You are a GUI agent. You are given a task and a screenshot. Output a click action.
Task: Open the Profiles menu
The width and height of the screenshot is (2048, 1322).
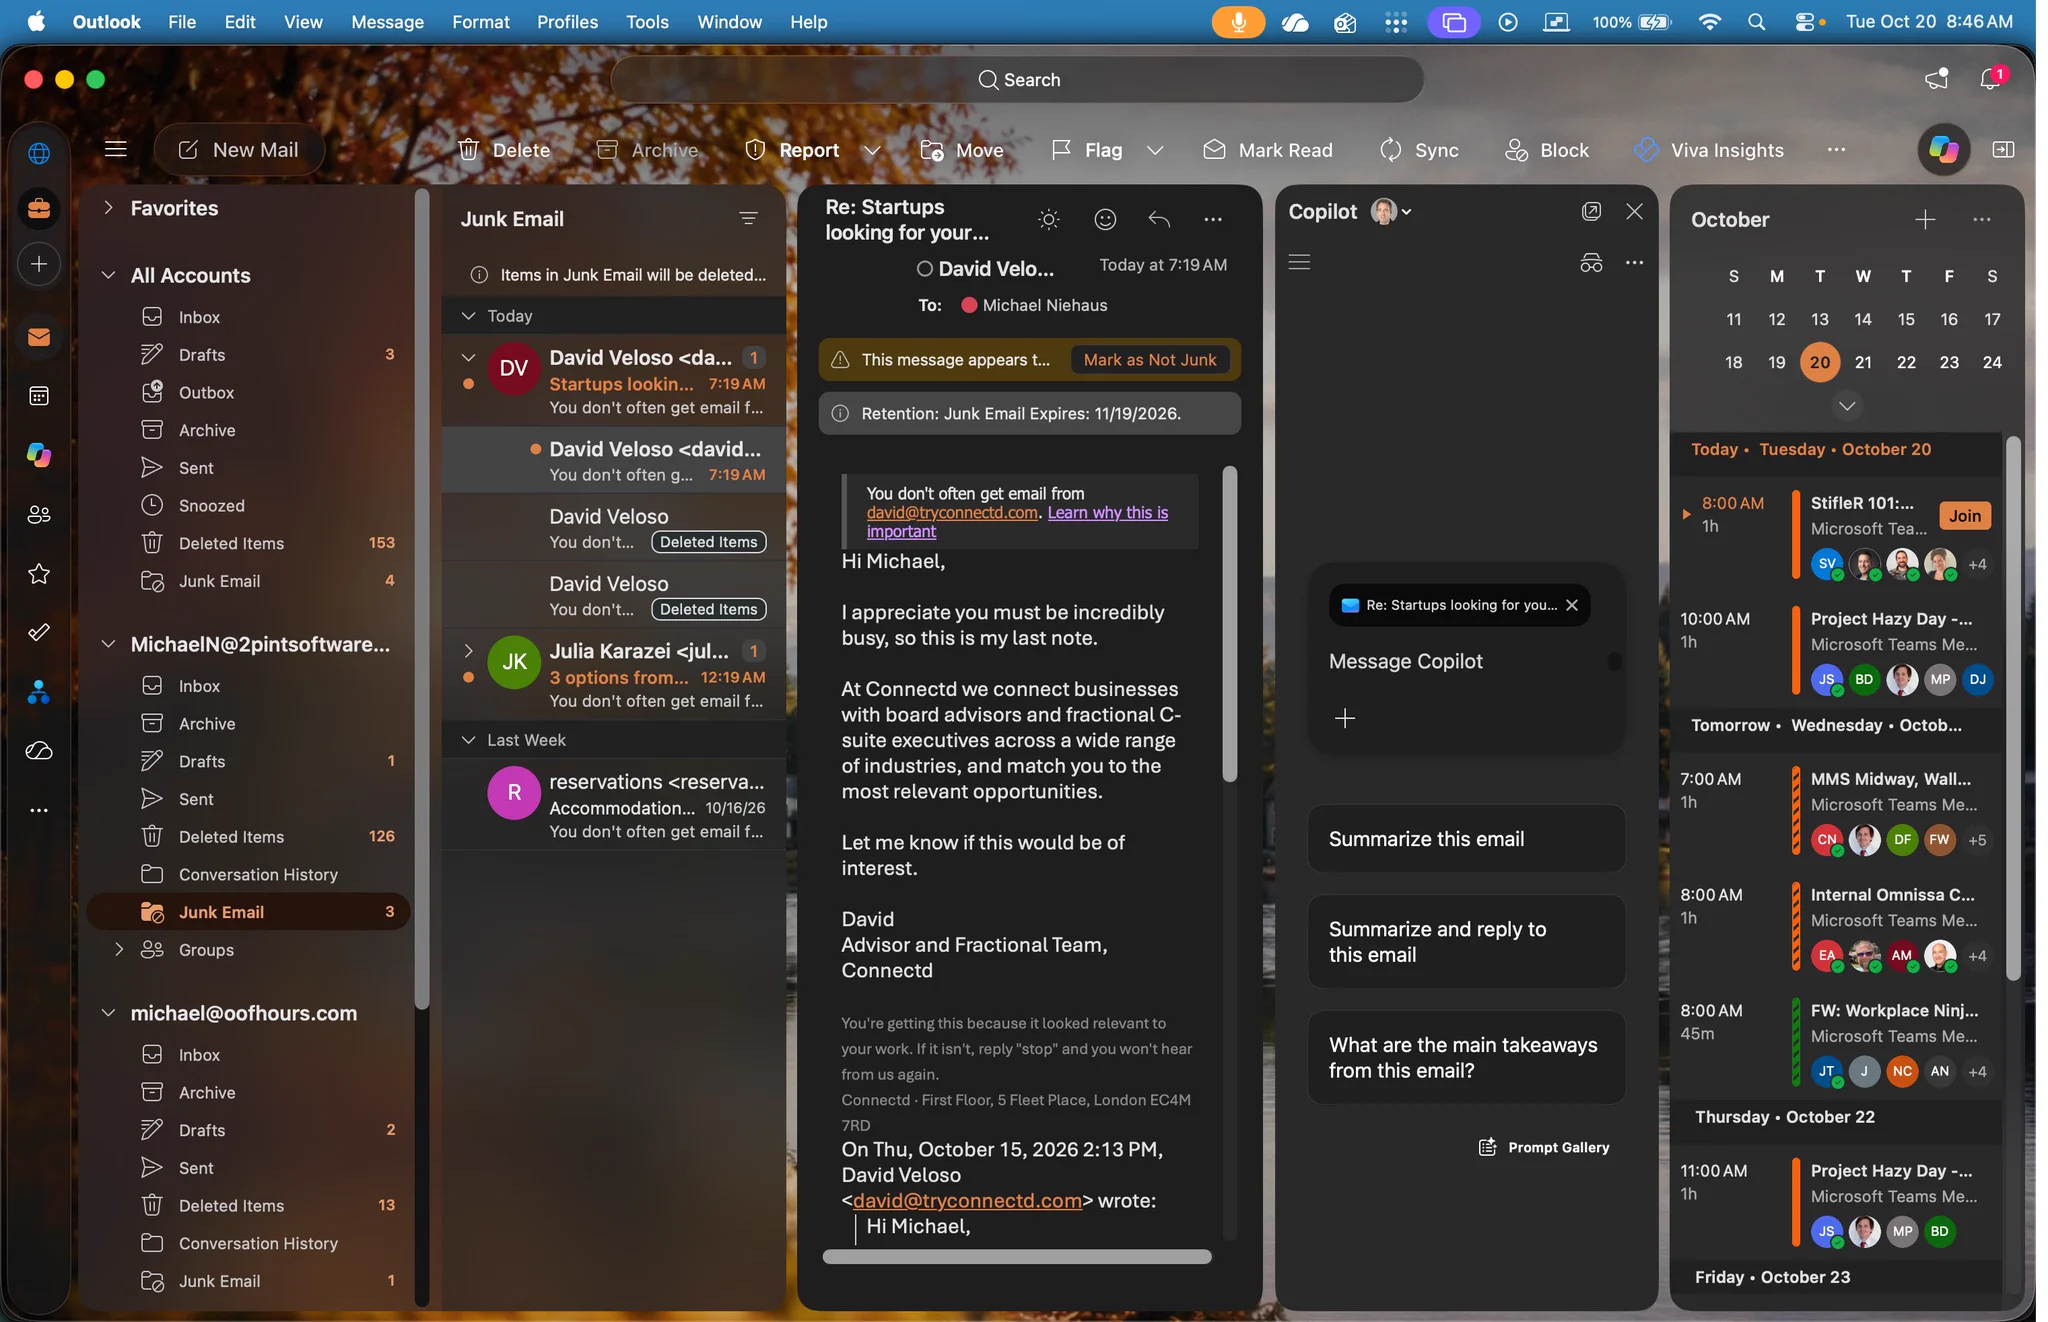(x=567, y=22)
